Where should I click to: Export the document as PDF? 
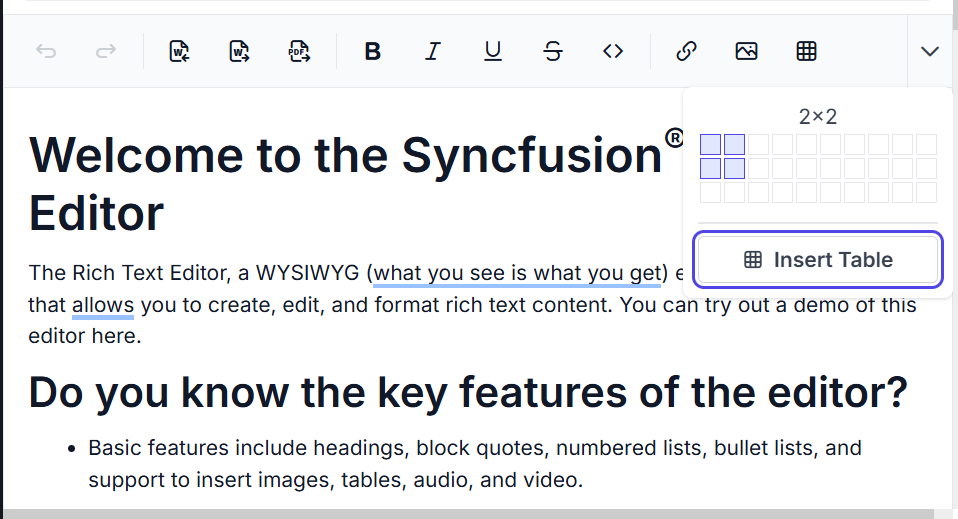(x=298, y=51)
